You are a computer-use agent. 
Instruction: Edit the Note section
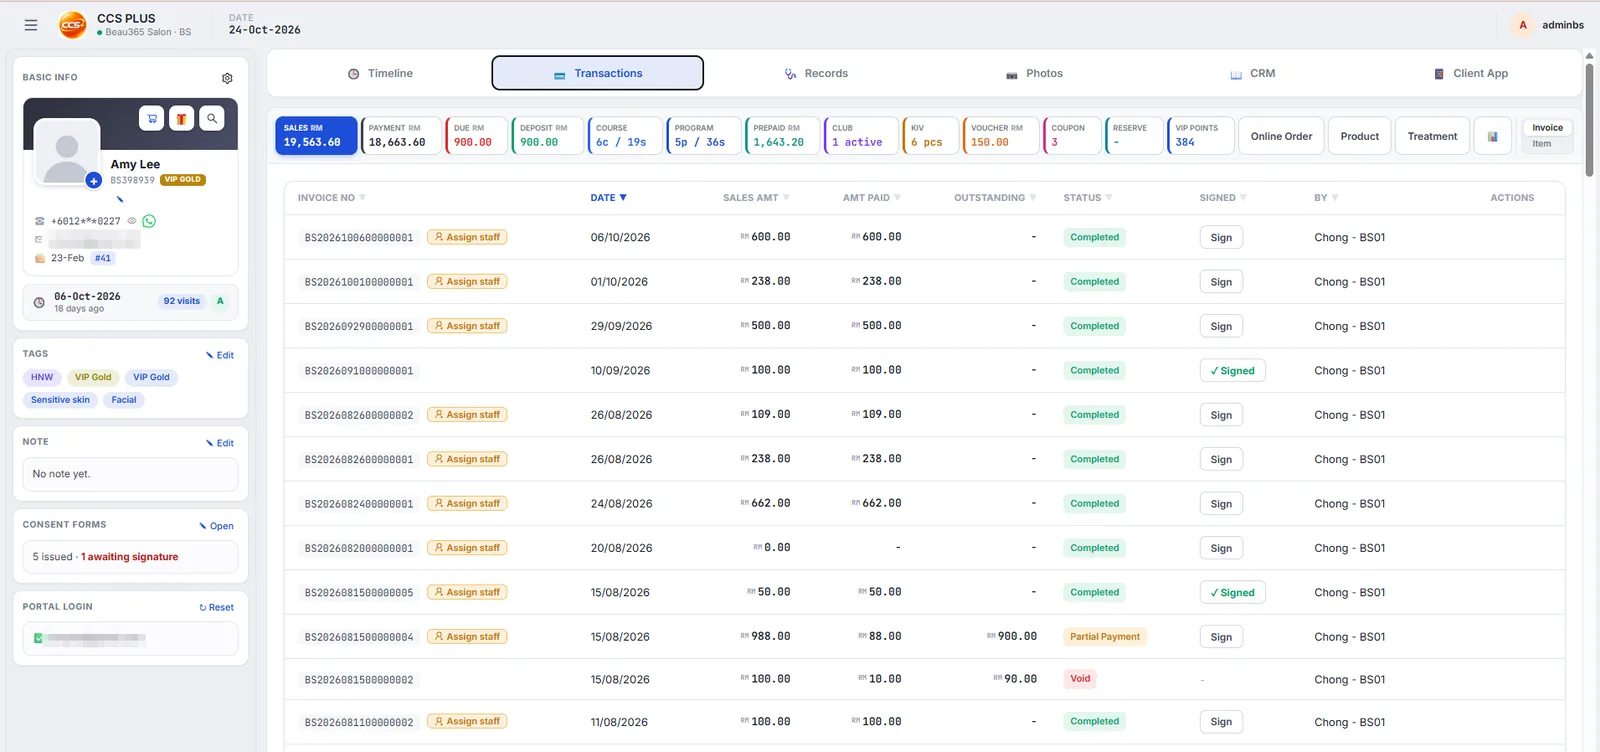point(220,443)
